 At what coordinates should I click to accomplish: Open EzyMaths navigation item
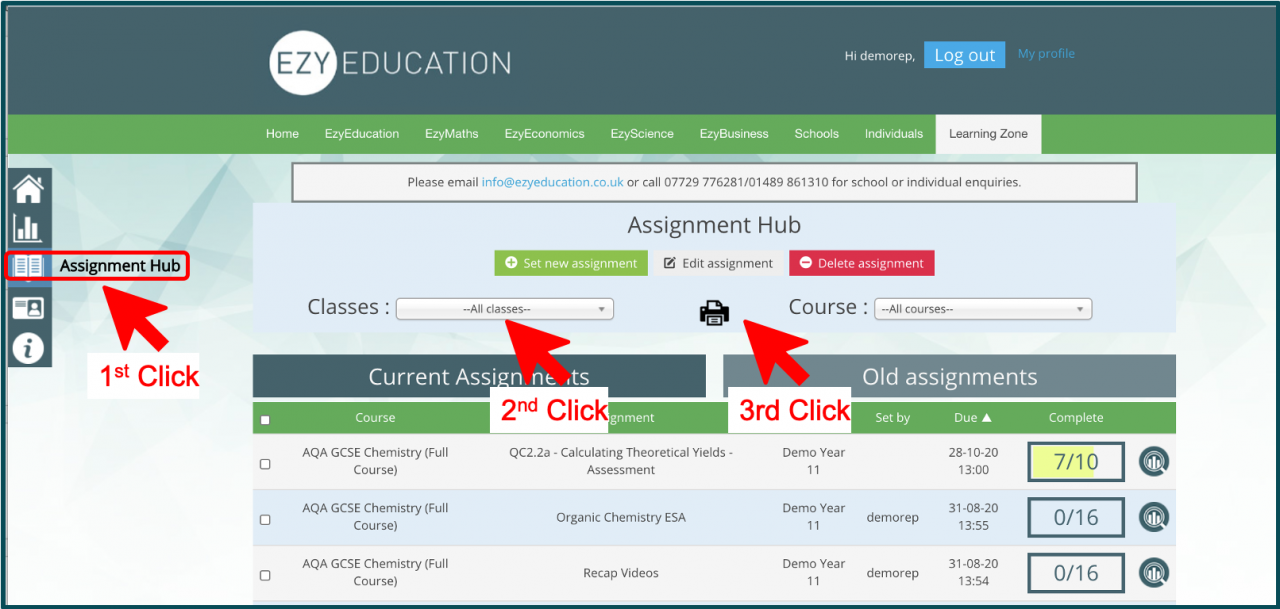point(452,134)
